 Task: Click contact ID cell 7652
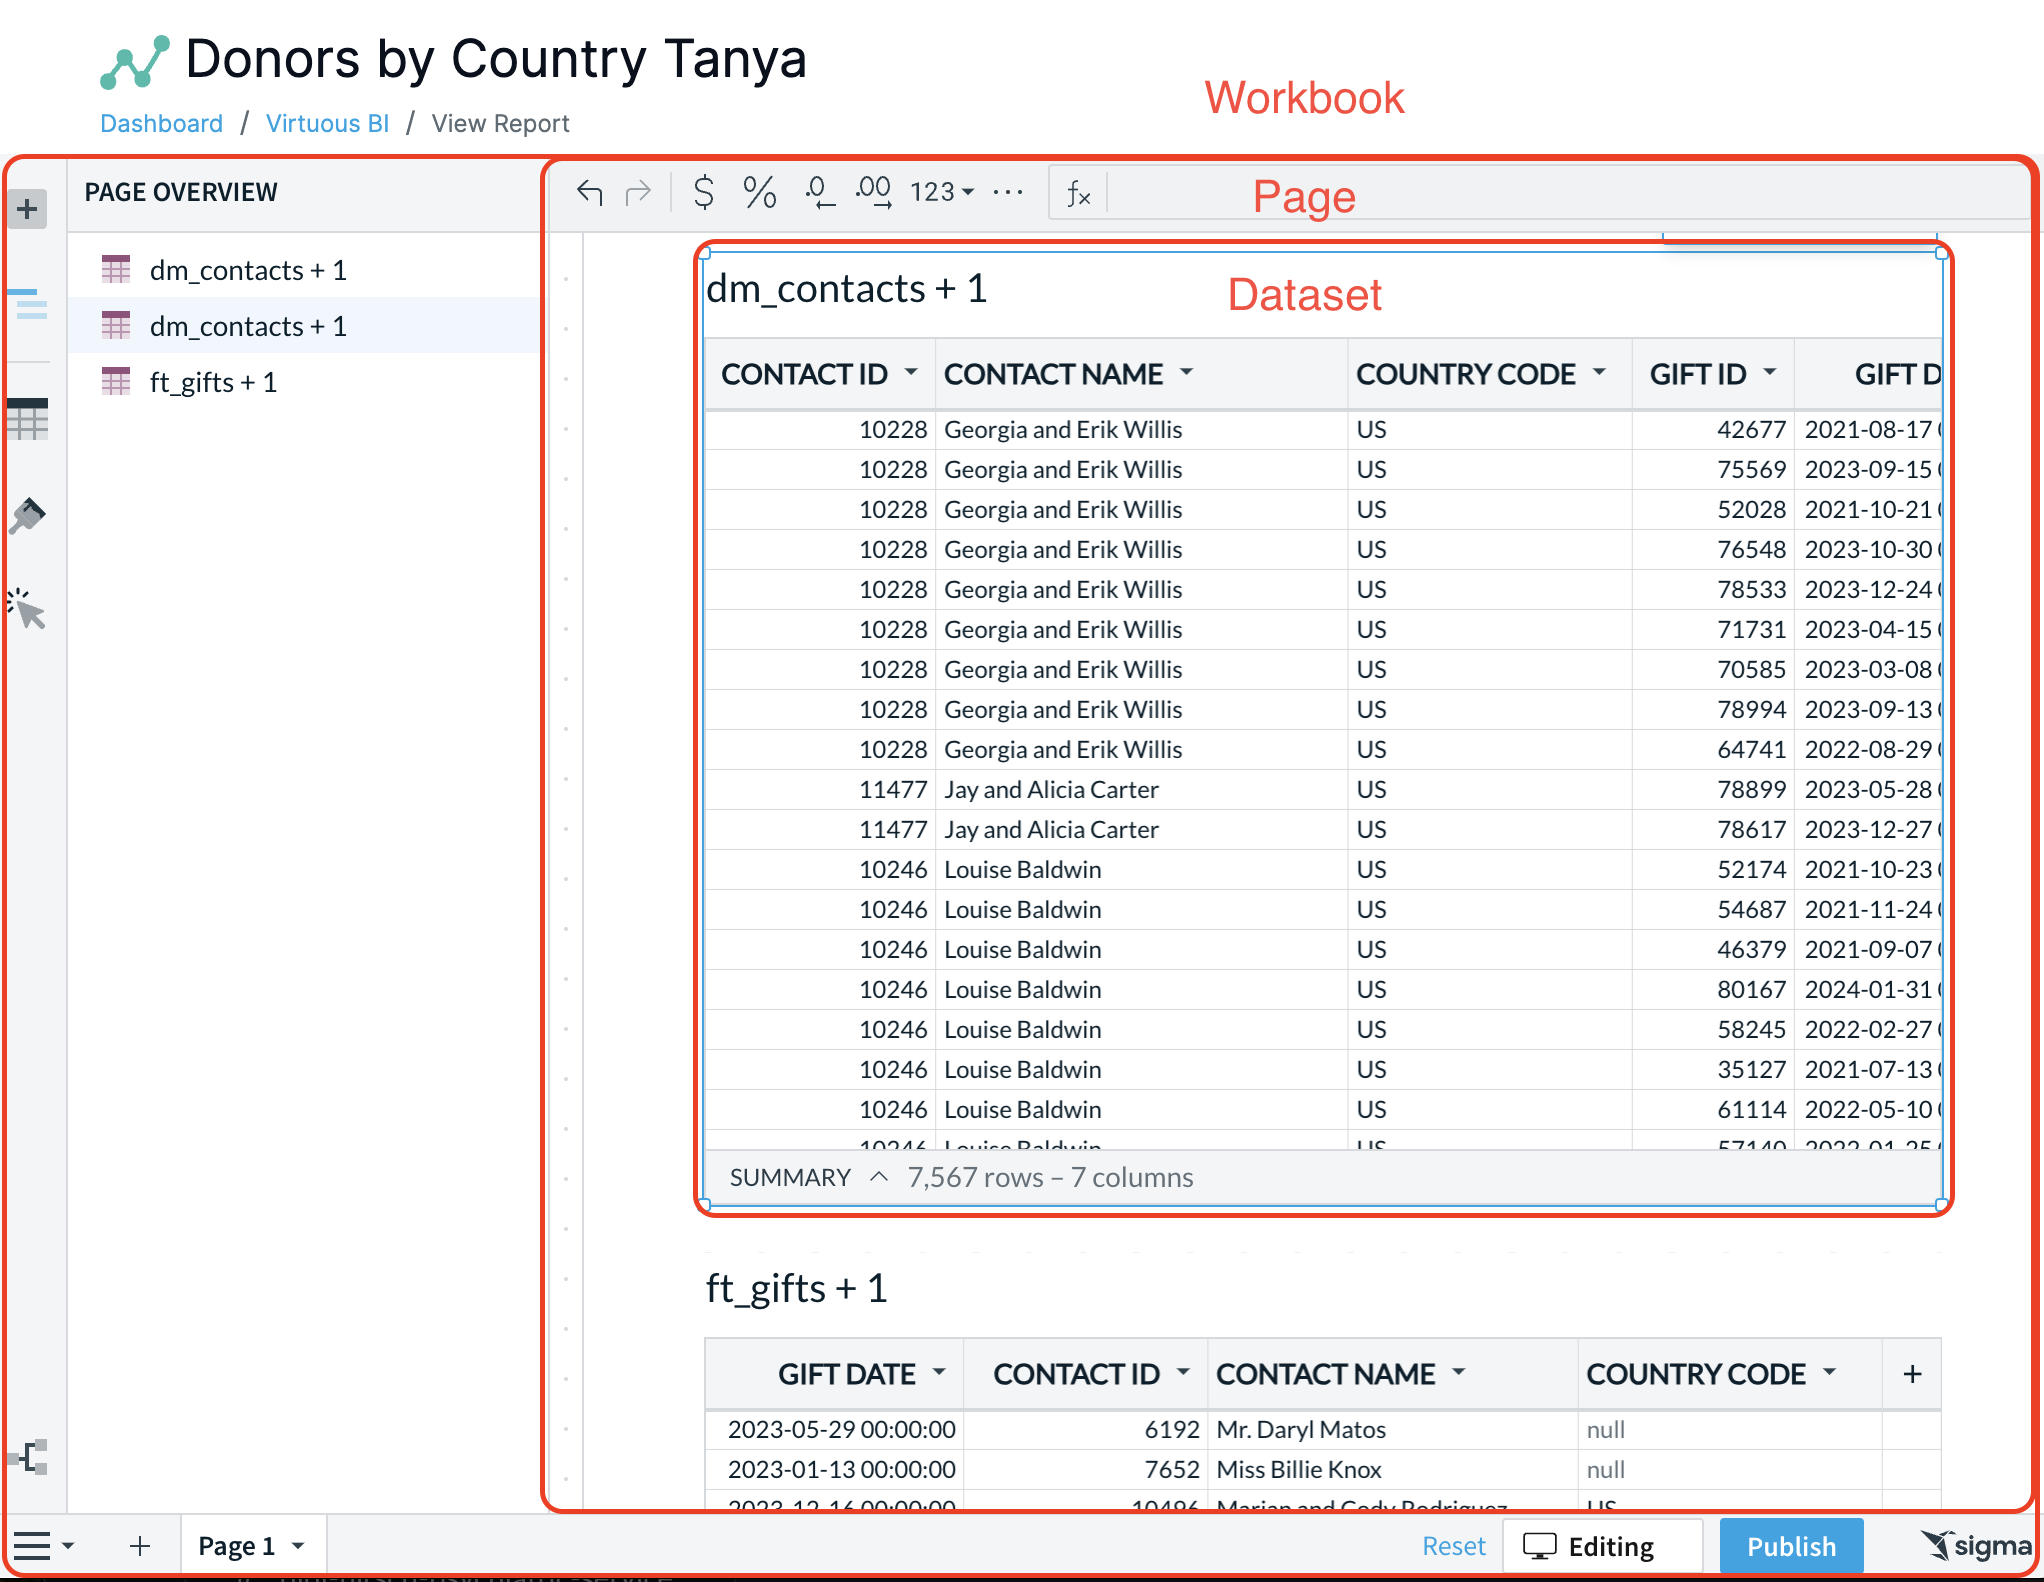[x=1085, y=1469]
